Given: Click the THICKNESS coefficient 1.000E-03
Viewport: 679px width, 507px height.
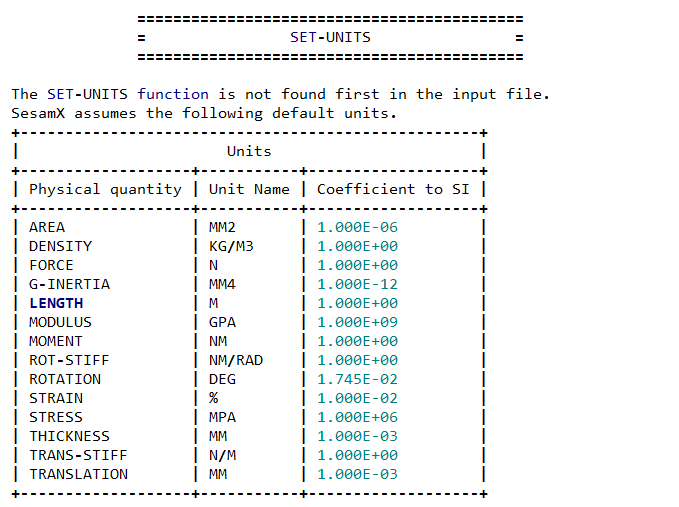Looking at the screenshot, I should coord(357,437).
